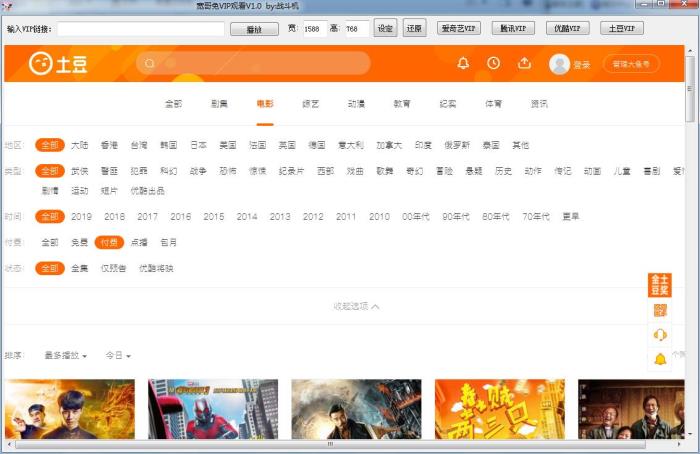
Task: Select 免费 payment filter
Action: click(x=79, y=242)
